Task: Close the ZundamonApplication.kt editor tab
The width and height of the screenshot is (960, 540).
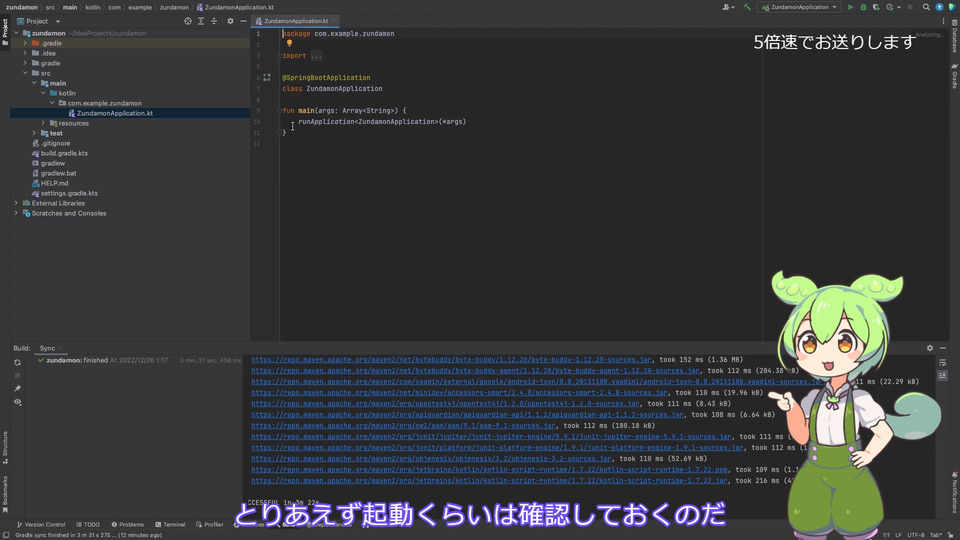Action: (x=334, y=21)
